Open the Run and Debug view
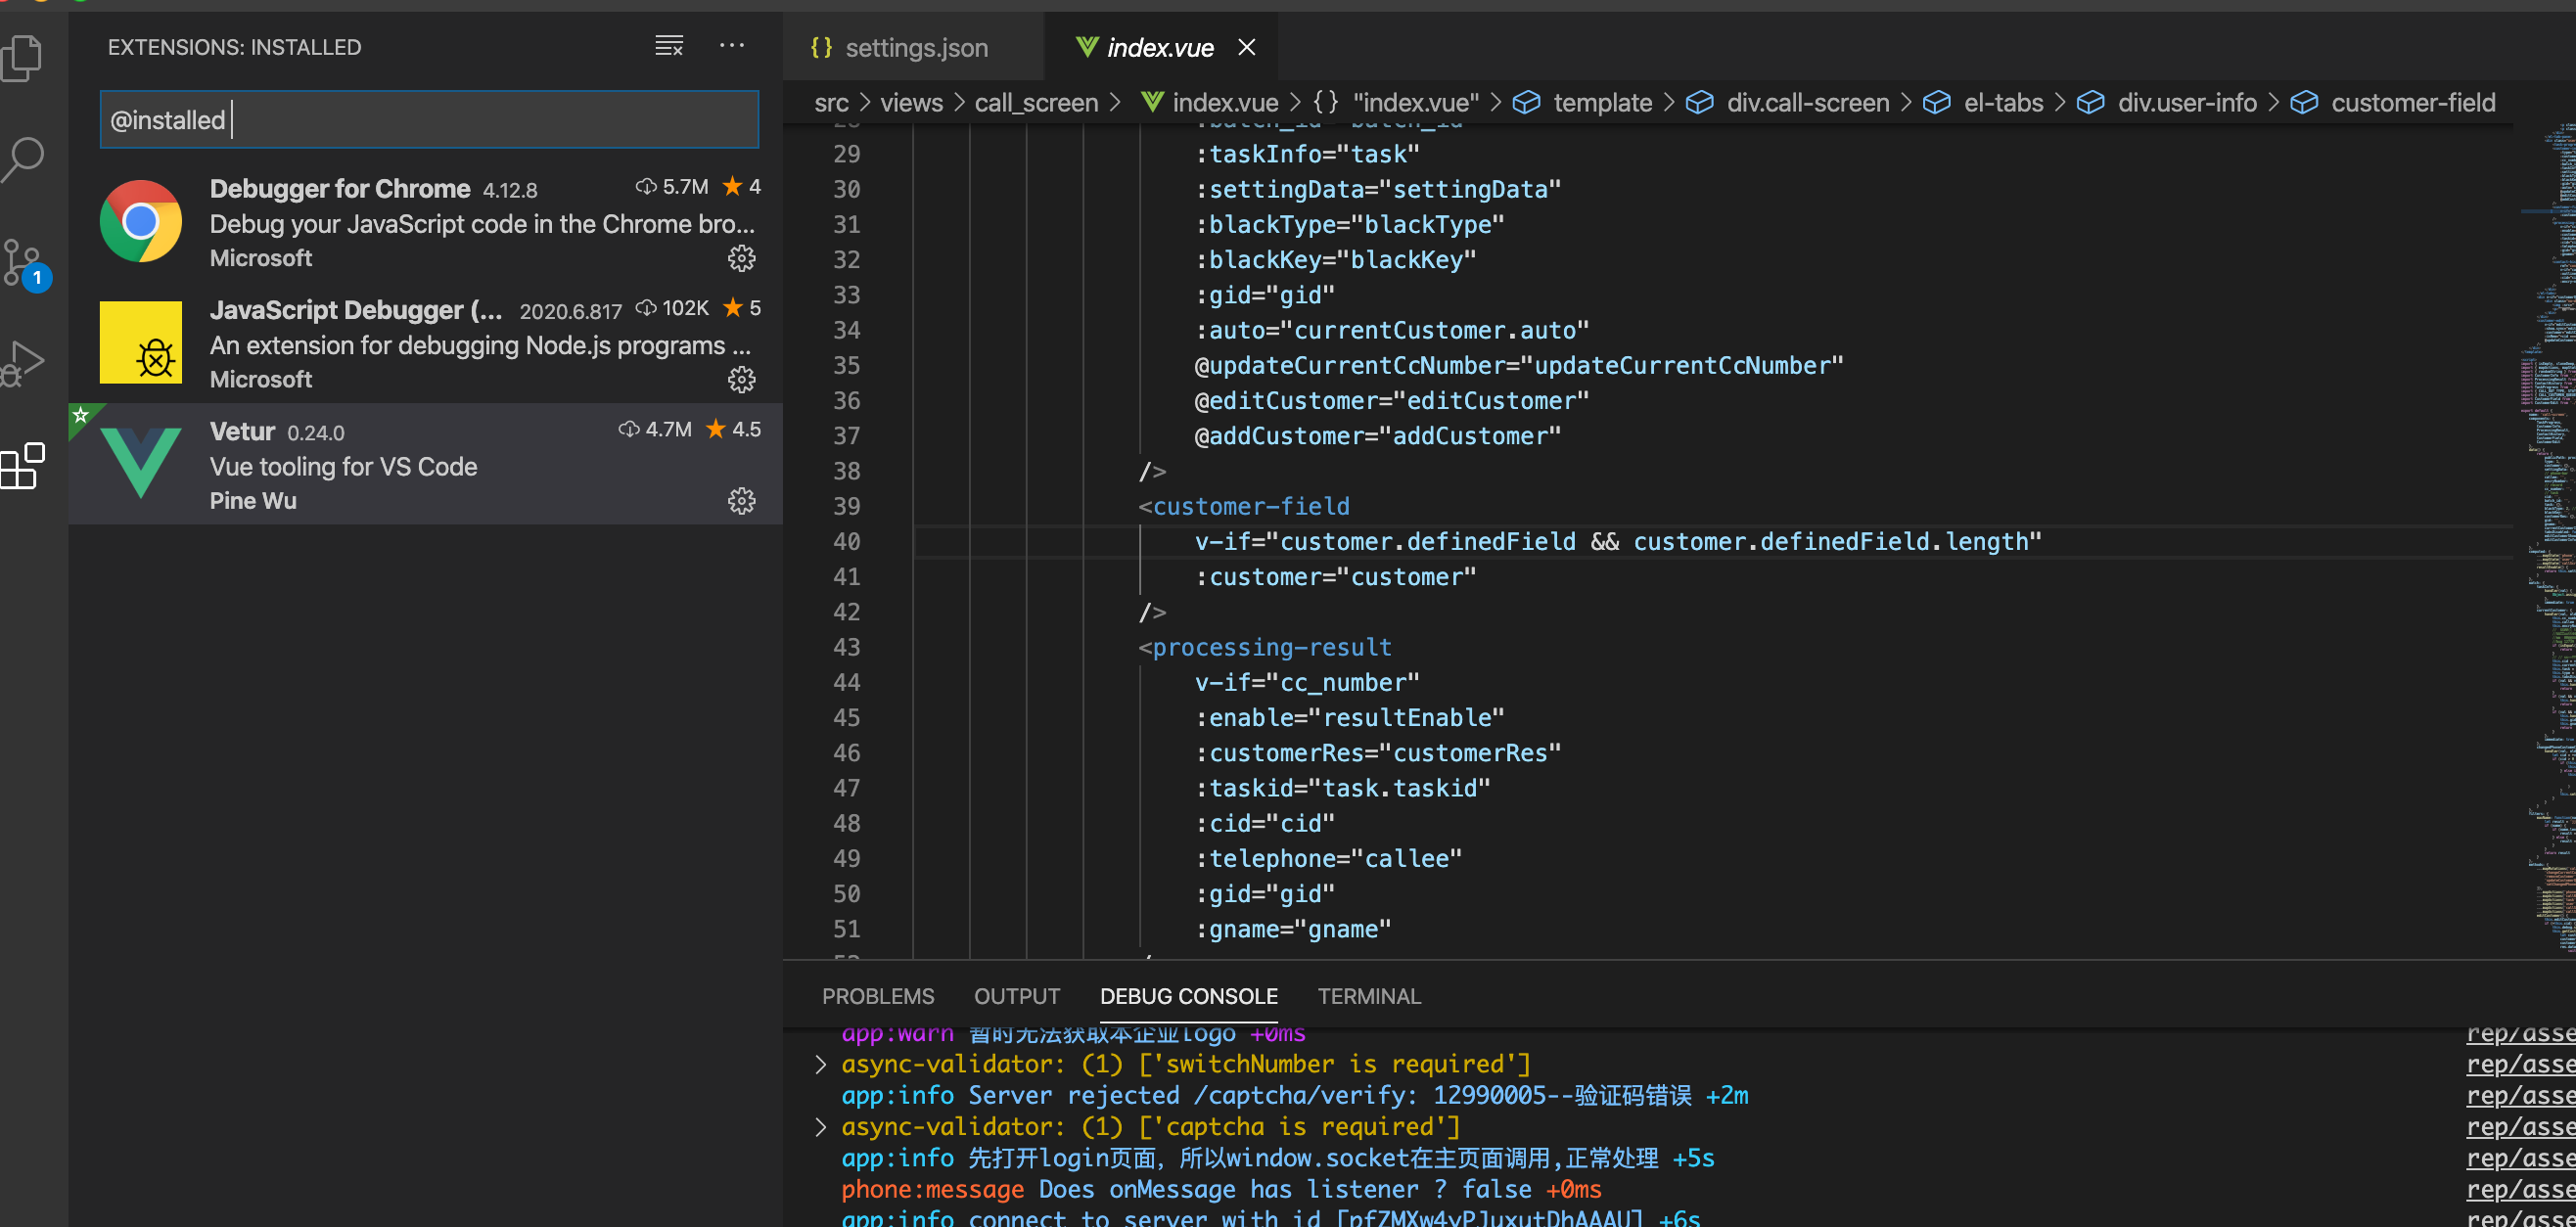The height and width of the screenshot is (1227, 2576). (24, 362)
